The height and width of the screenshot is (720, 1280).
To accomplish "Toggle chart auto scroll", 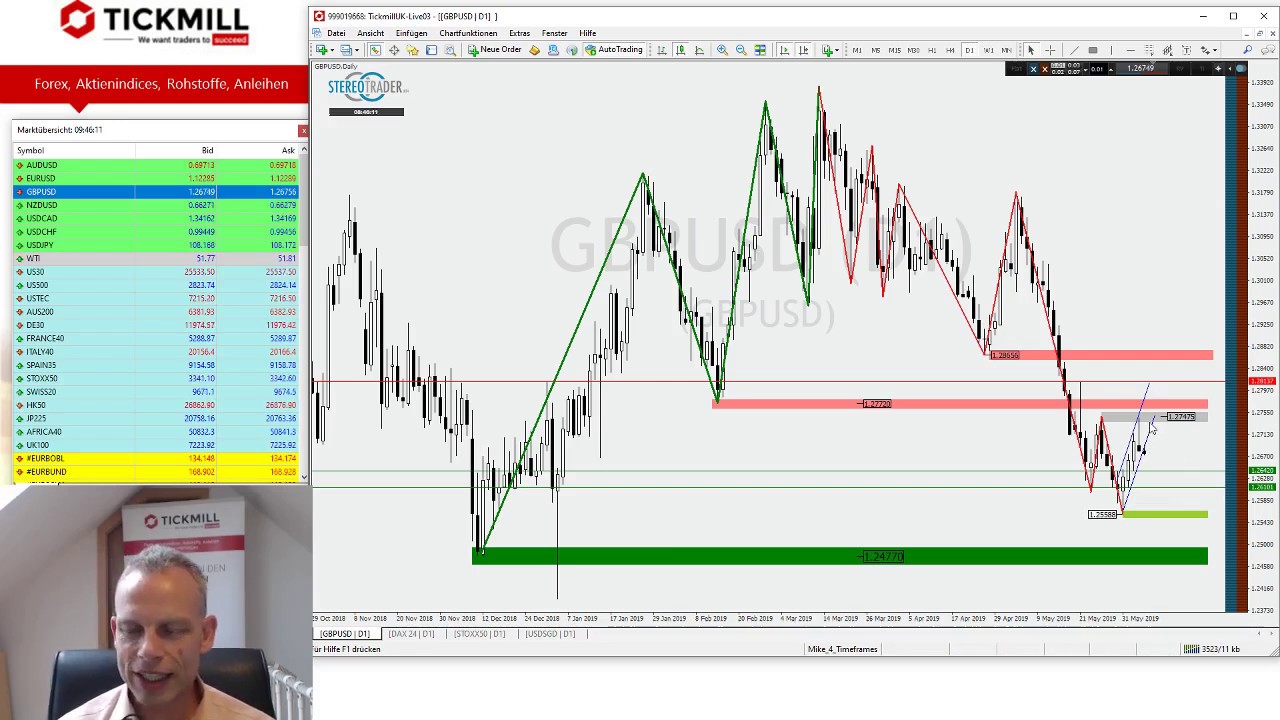I will coord(784,50).
